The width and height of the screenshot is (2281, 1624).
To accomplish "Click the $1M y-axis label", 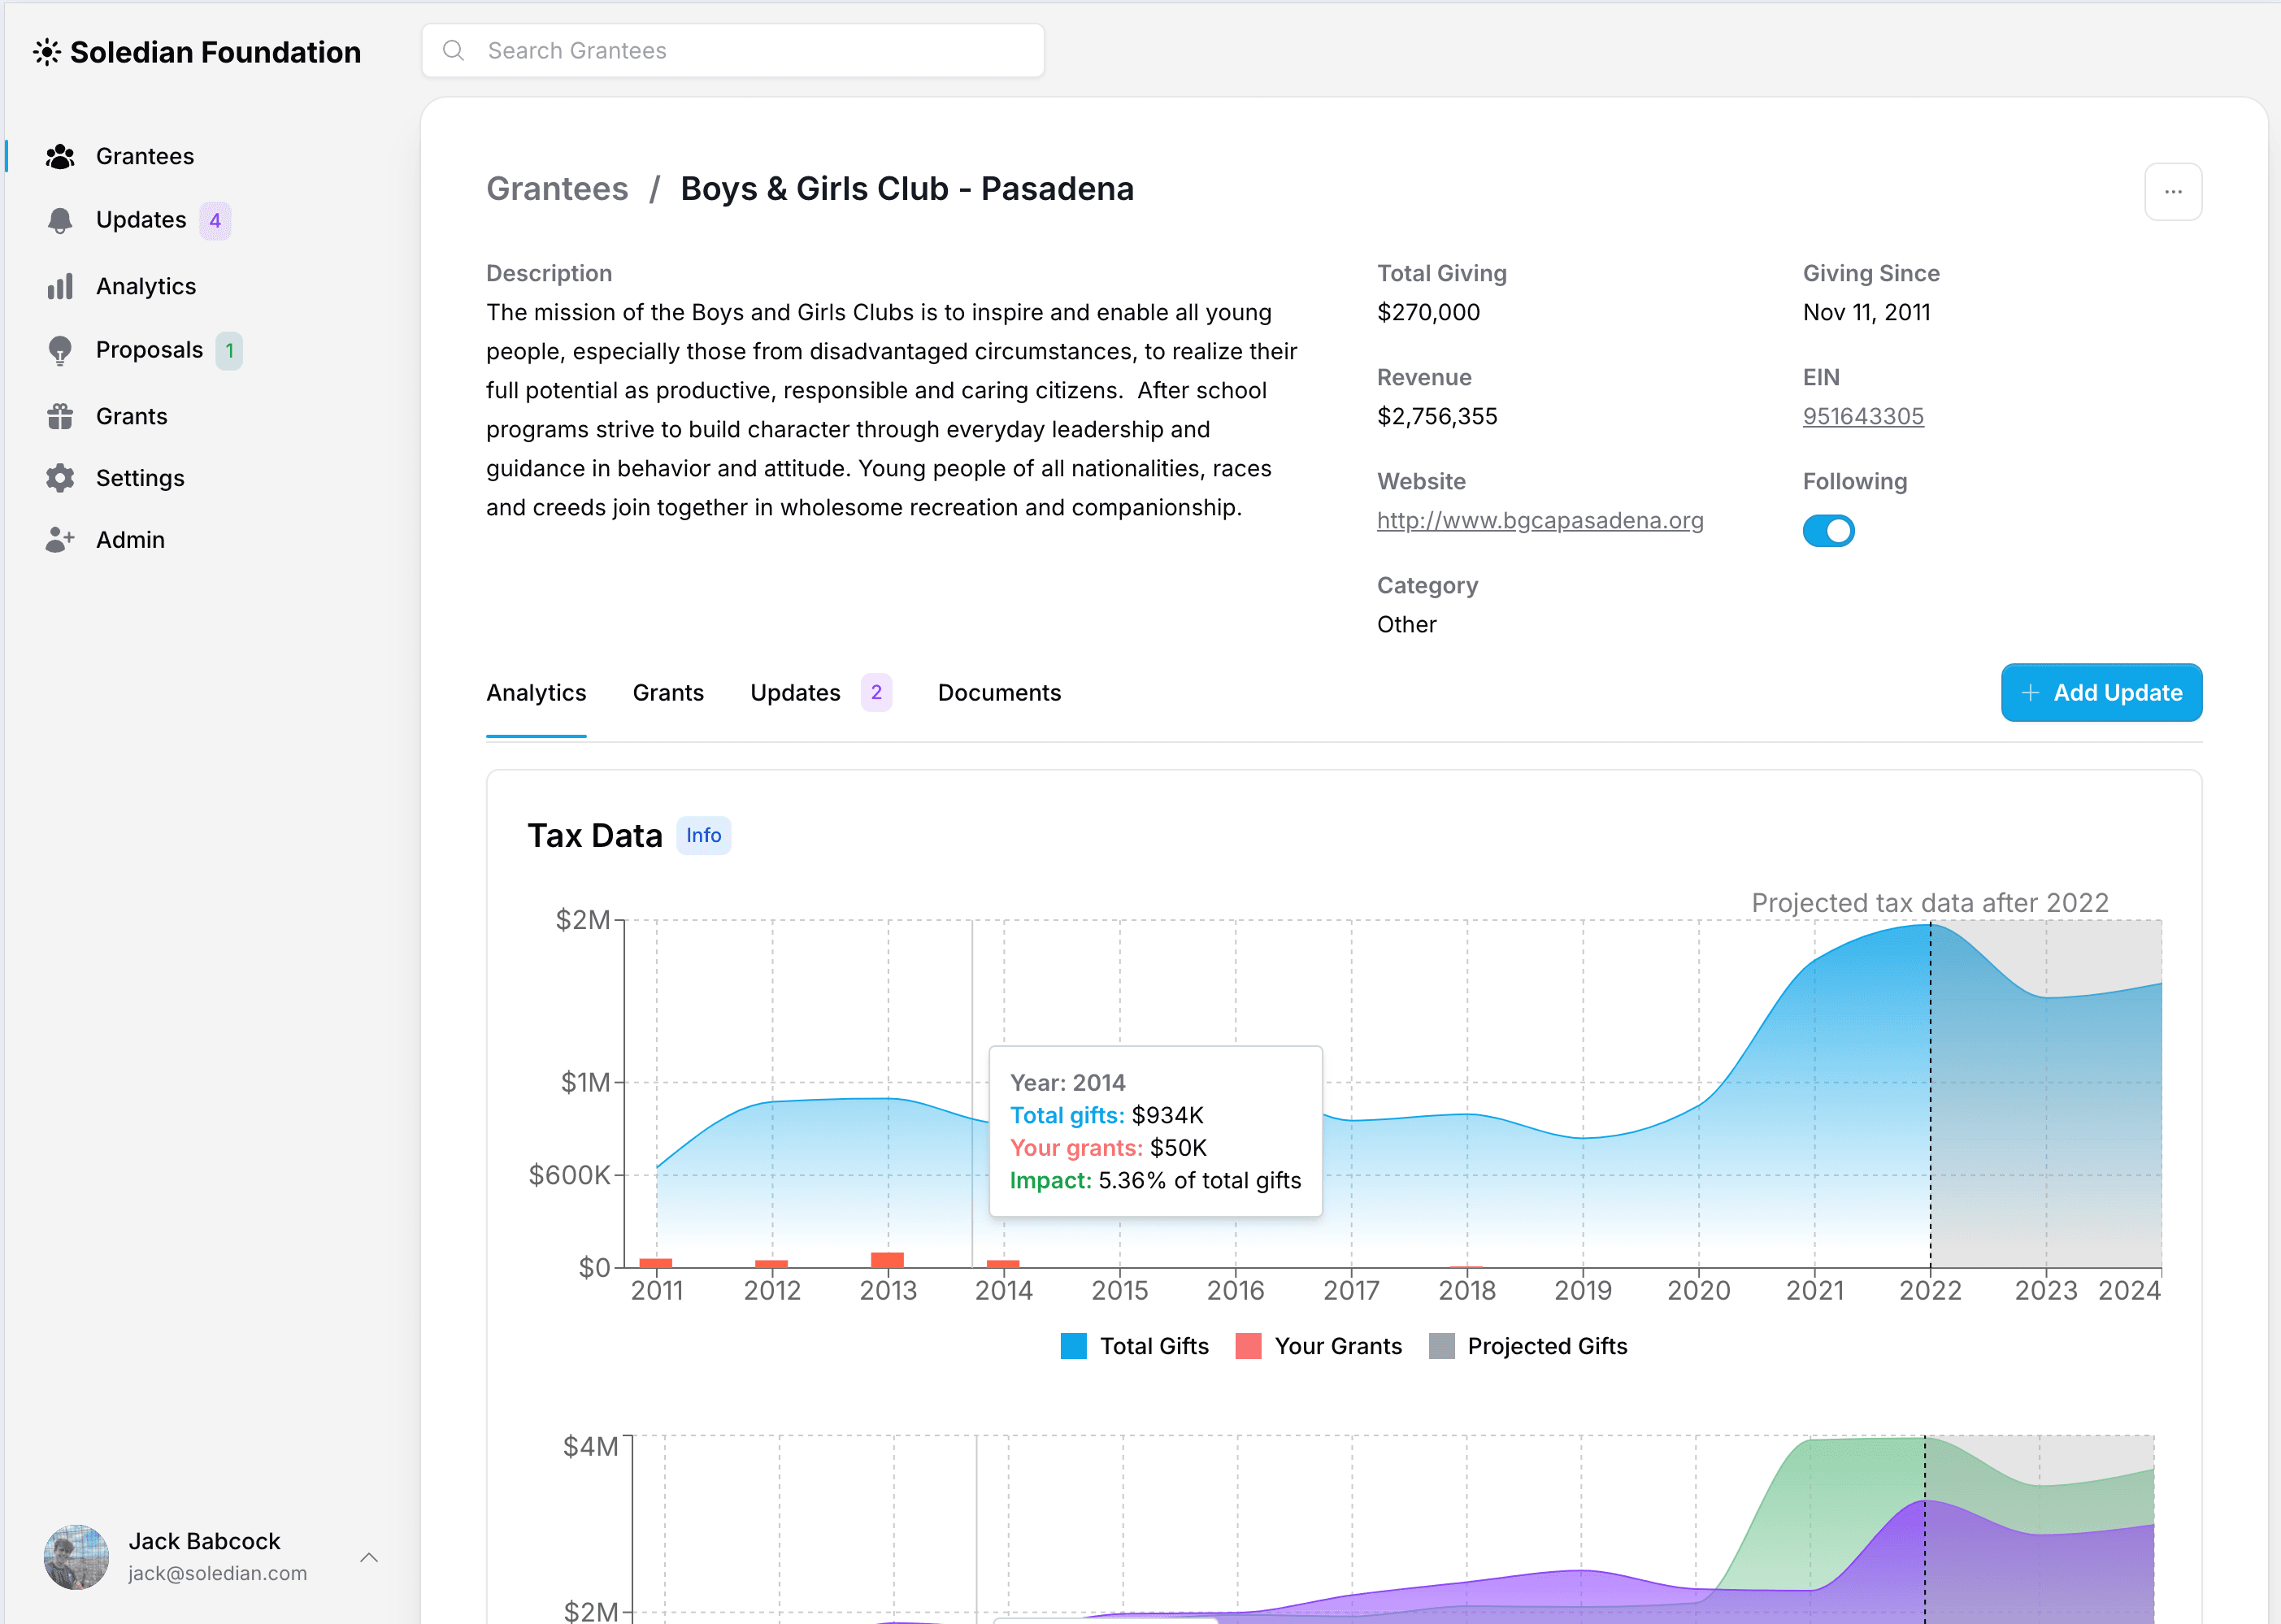I will [x=585, y=1082].
